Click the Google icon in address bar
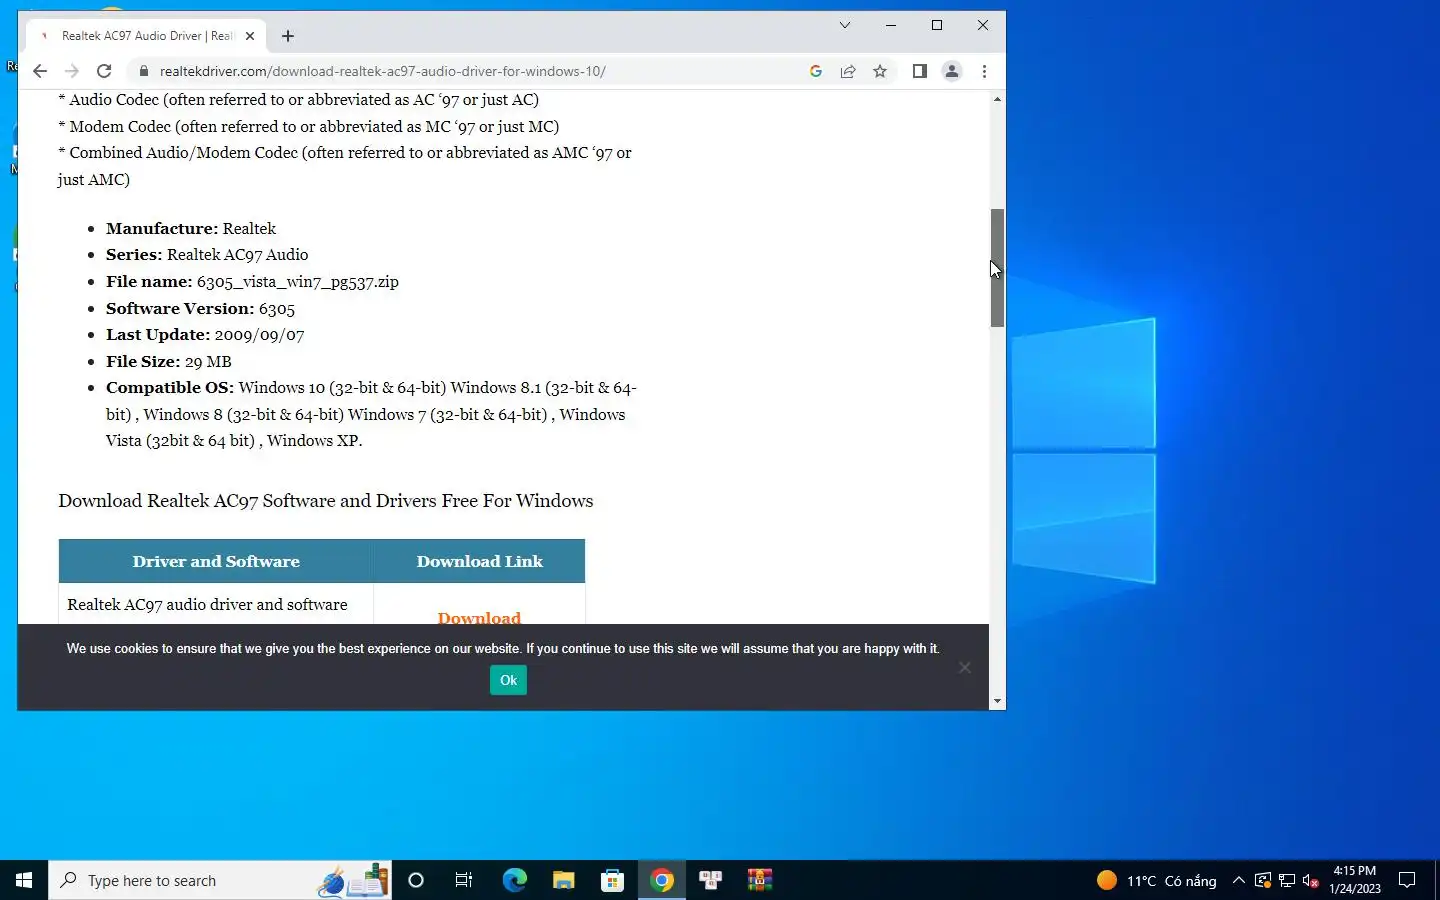This screenshot has width=1440, height=900. pyautogui.click(x=816, y=71)
